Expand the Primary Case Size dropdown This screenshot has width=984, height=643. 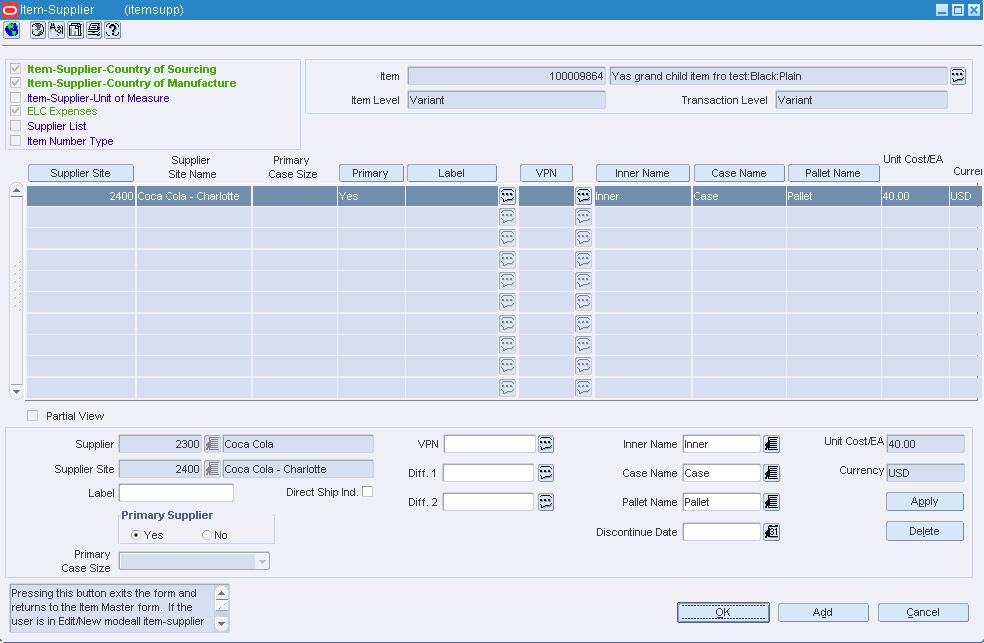point(262,561)
